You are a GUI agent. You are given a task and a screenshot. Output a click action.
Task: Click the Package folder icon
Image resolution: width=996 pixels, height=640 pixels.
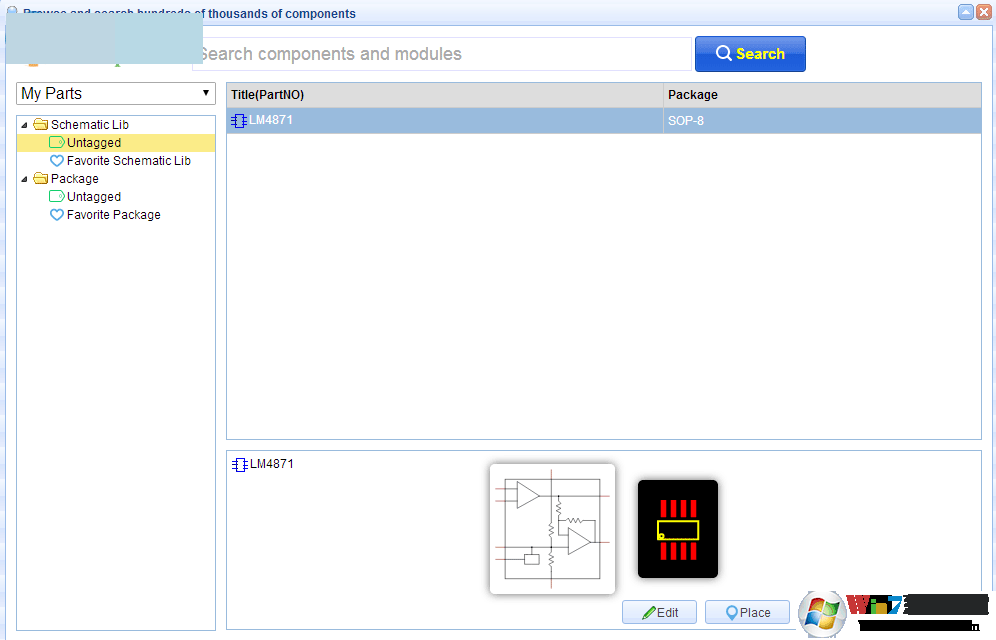40,179
